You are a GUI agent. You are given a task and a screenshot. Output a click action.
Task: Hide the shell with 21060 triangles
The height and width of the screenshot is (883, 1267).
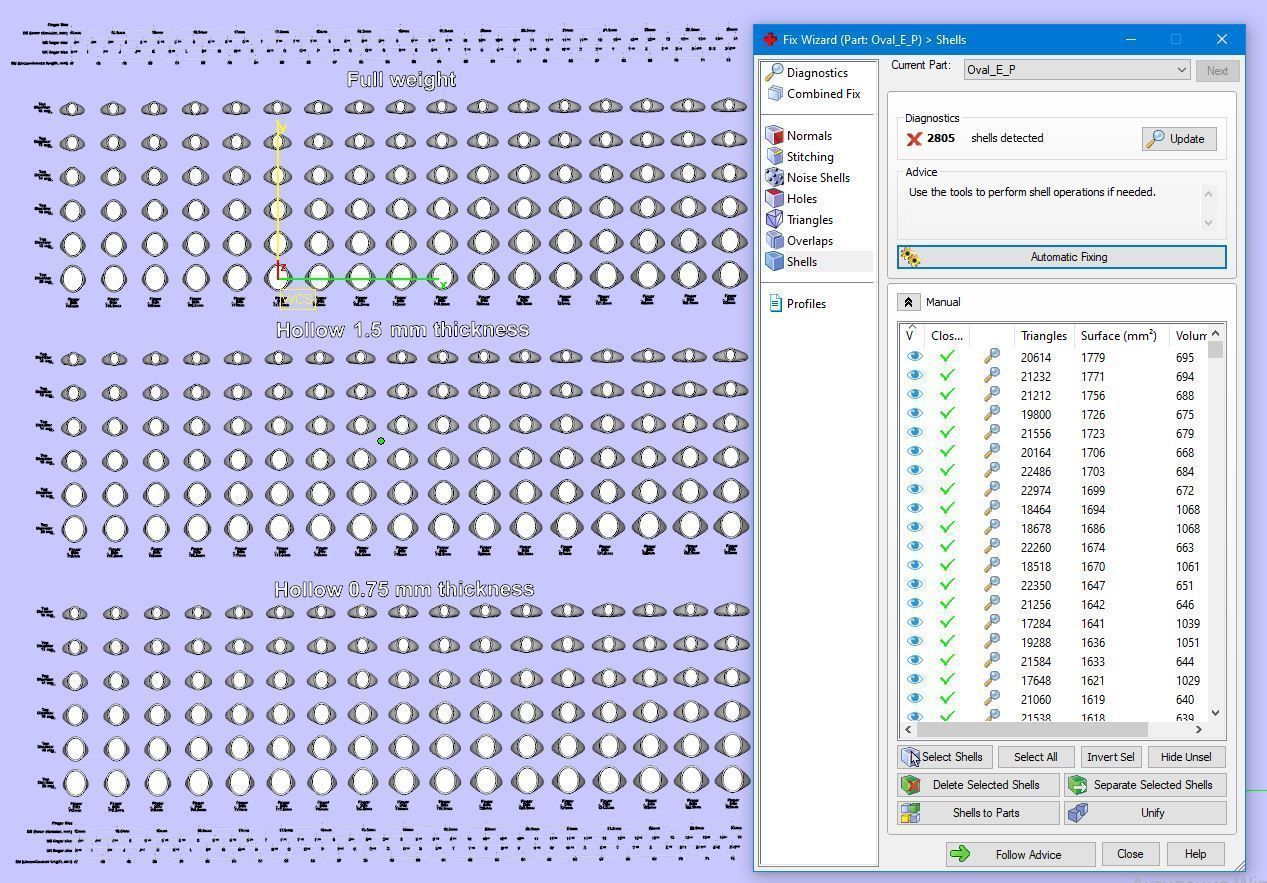coord(914,699)
